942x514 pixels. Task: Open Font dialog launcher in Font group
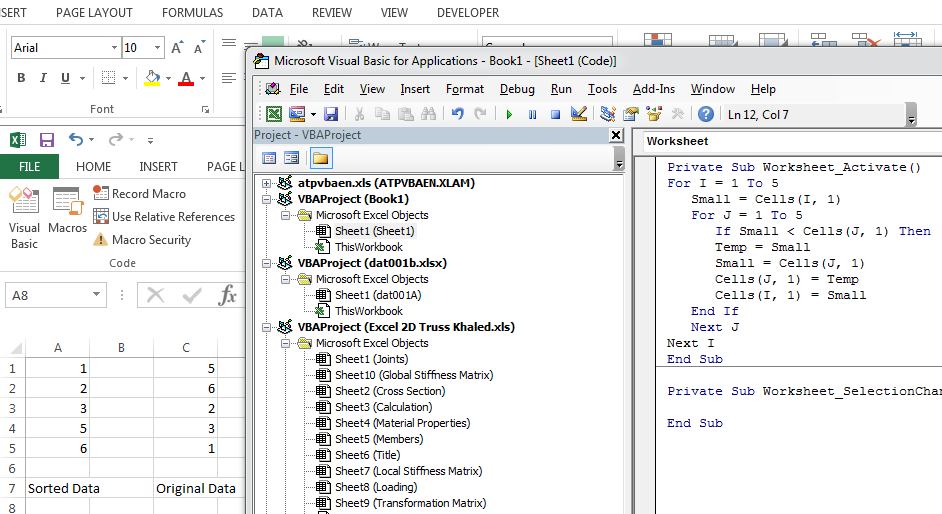click(205, 109)
